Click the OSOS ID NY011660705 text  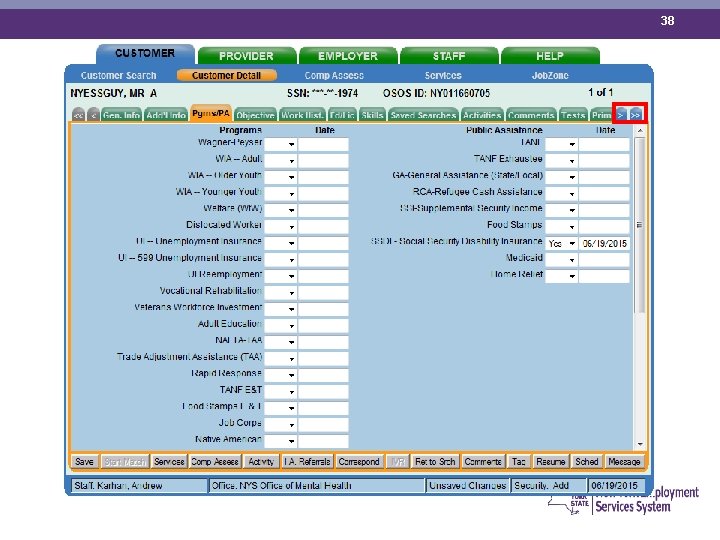coord(436,93)
